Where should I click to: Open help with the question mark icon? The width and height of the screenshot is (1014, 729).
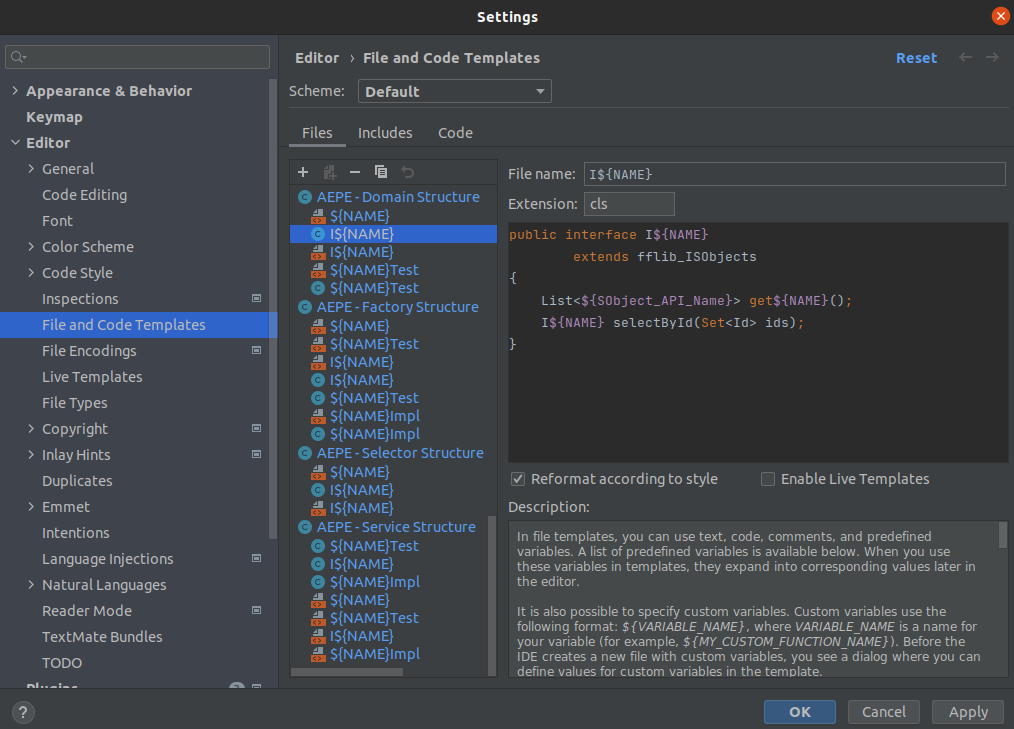(x=23, y=712)
